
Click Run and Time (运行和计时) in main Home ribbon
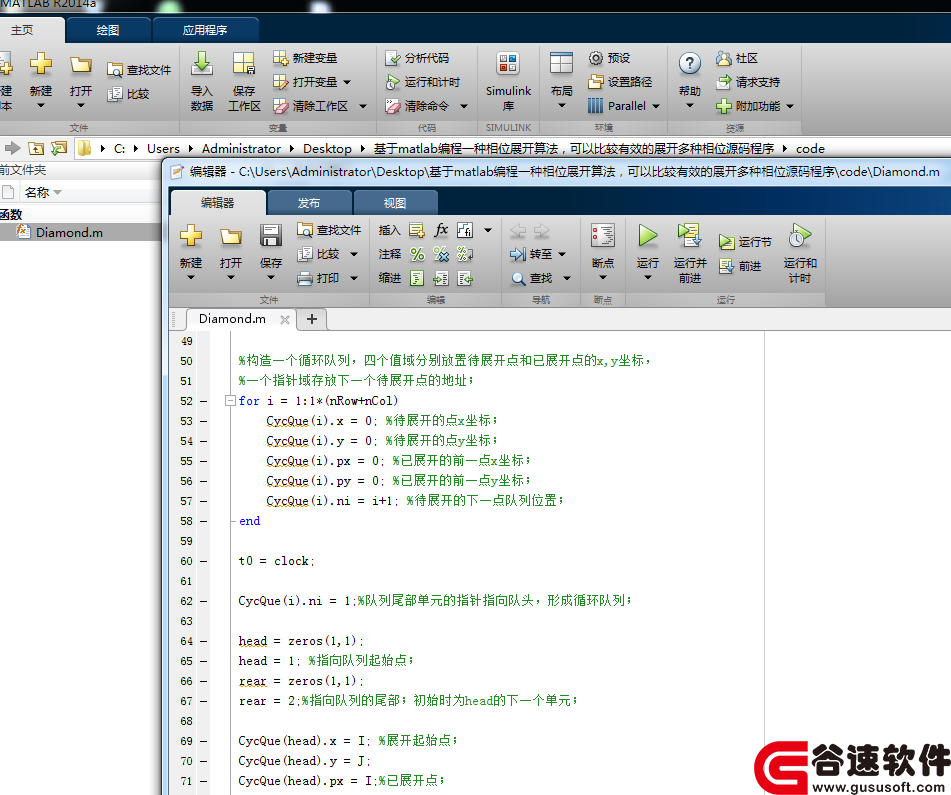click(x=423, y=82)
